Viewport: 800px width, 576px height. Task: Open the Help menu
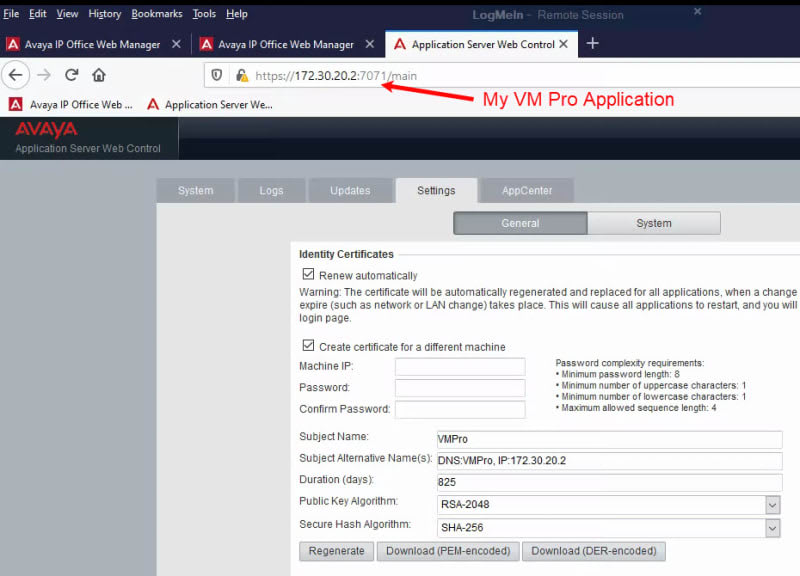coord(237,14)
